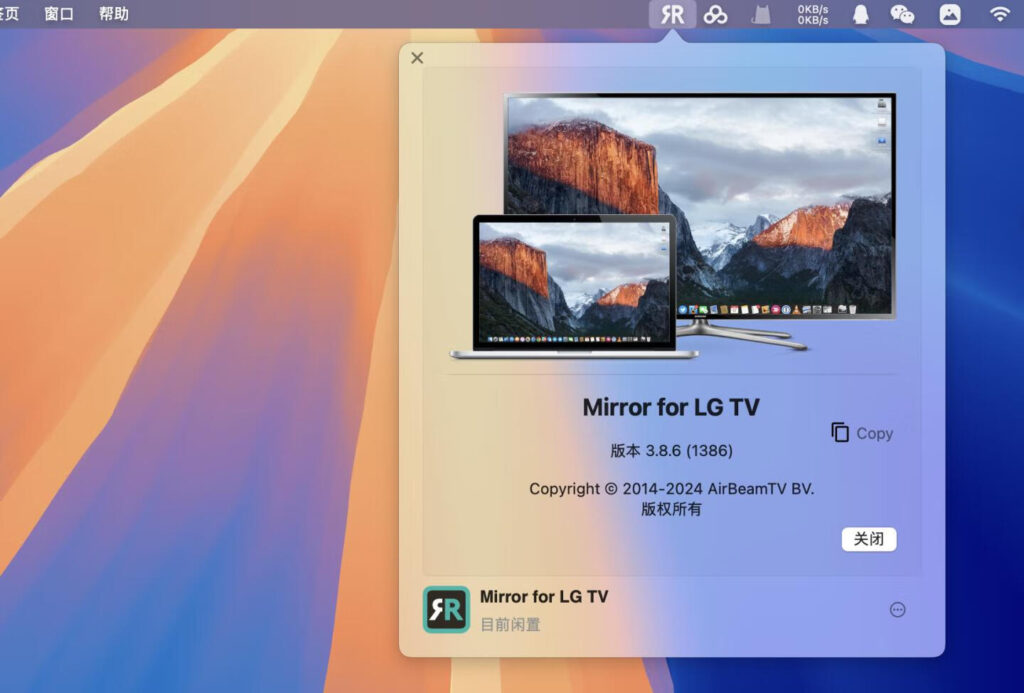Click the interlocking rings menu bar icon
1024x693 pixels.
tap(714, 14)
